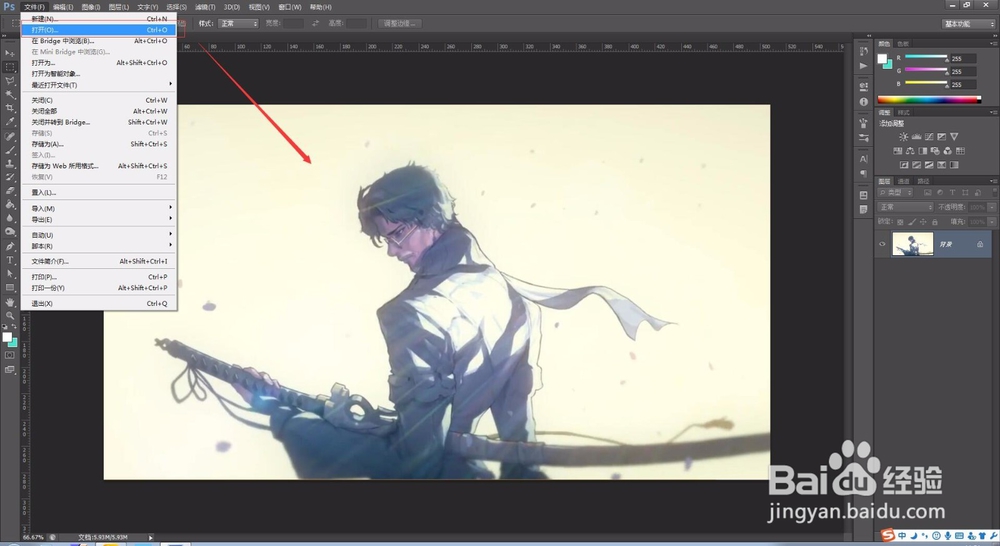The width and height of the screenshot is (1000, 546).
Task: Choose 存储为(A)... menu entry
Action: 99,144
